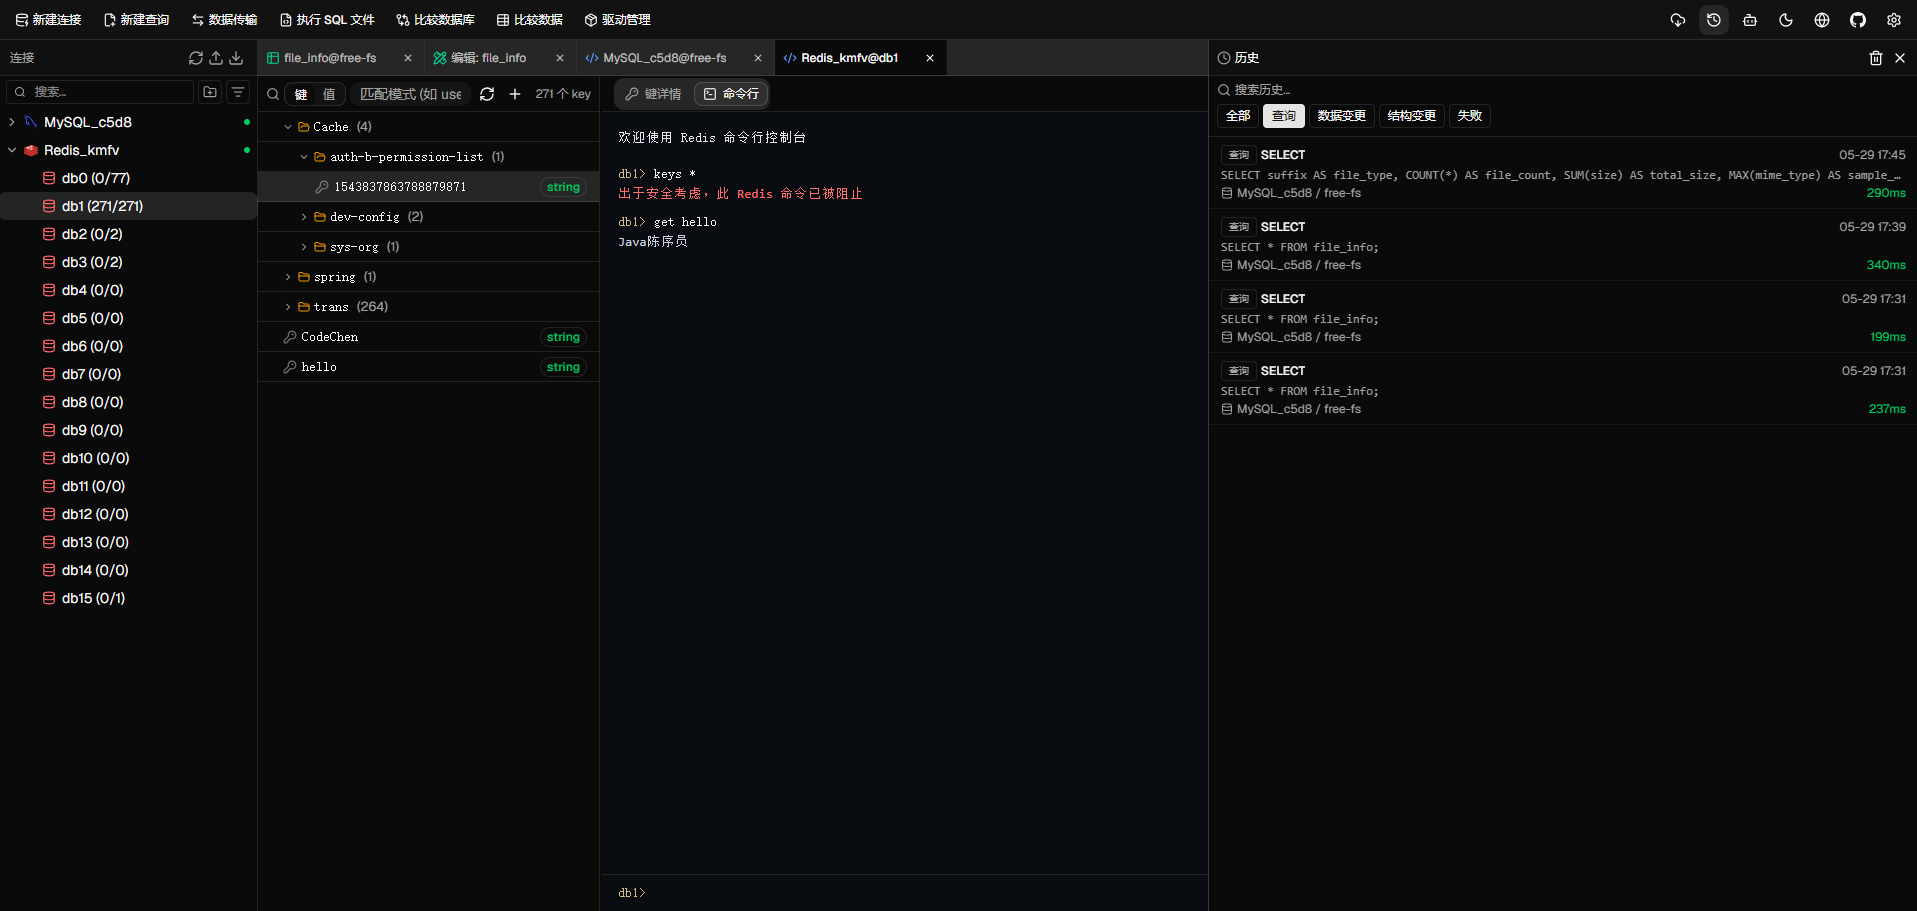The width and height of the screenshot is (1917, 911).
Task: Click the export connections upload icon
Action: pyautogui.click(x=216, y=58)
